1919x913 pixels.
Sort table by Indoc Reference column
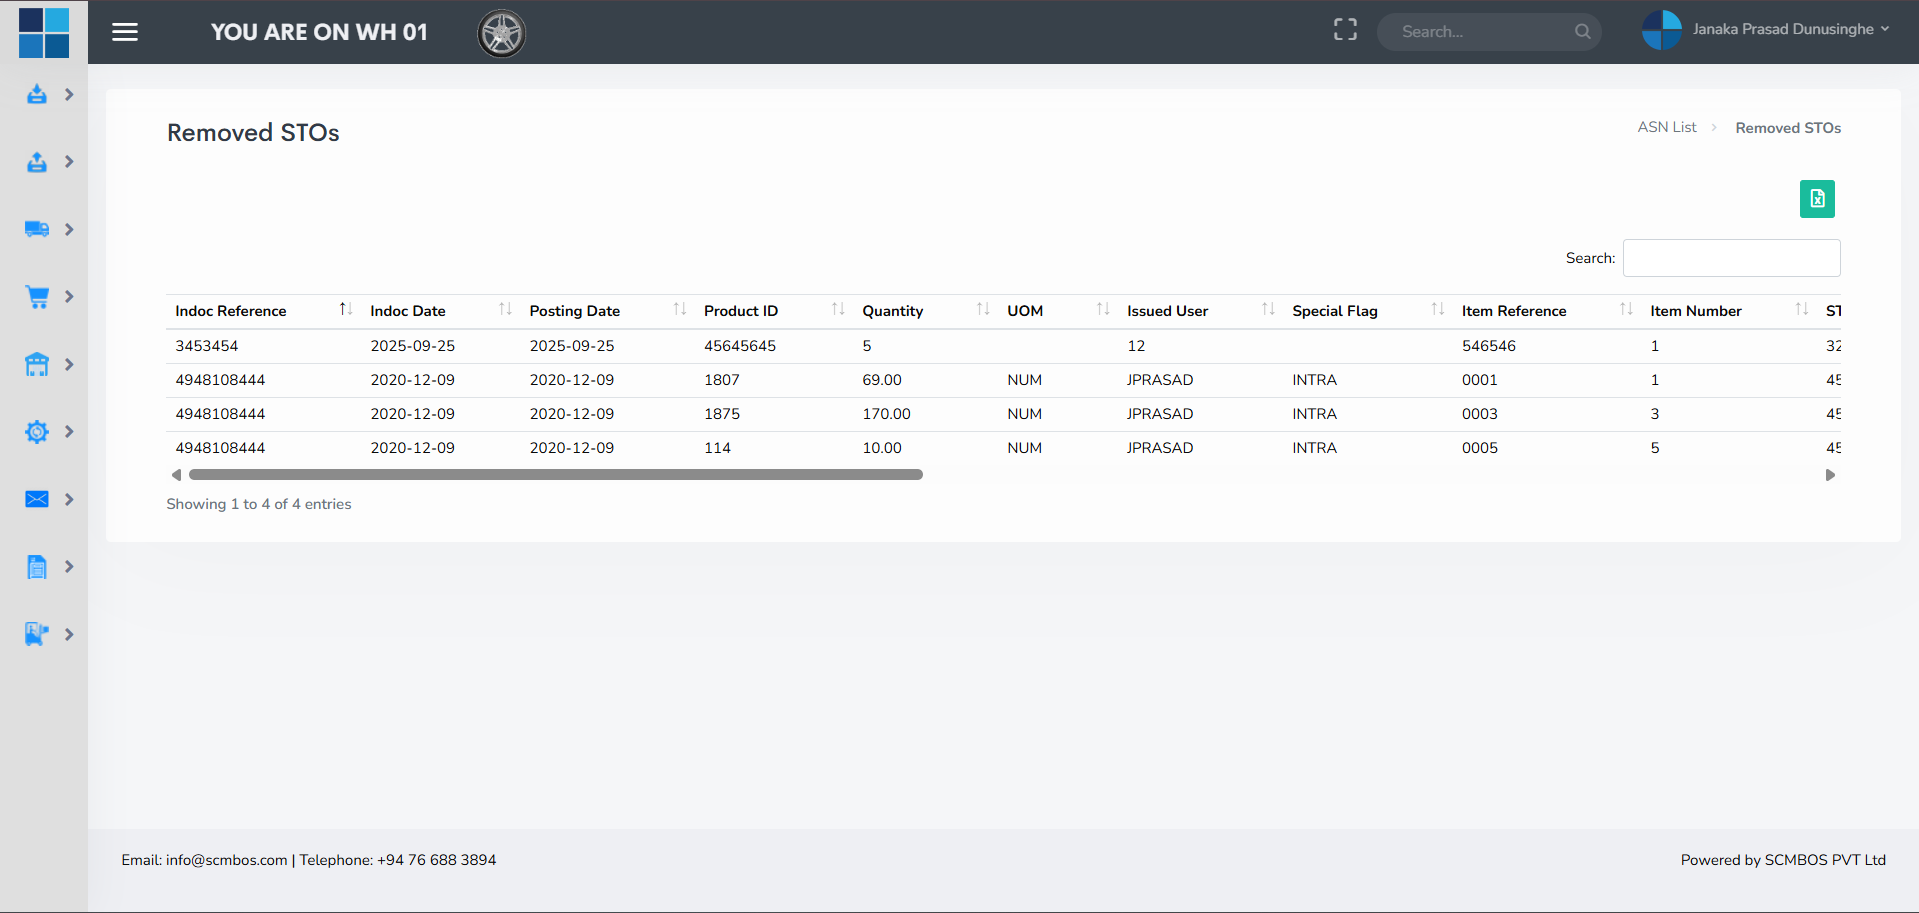click(x=231, y=311)
